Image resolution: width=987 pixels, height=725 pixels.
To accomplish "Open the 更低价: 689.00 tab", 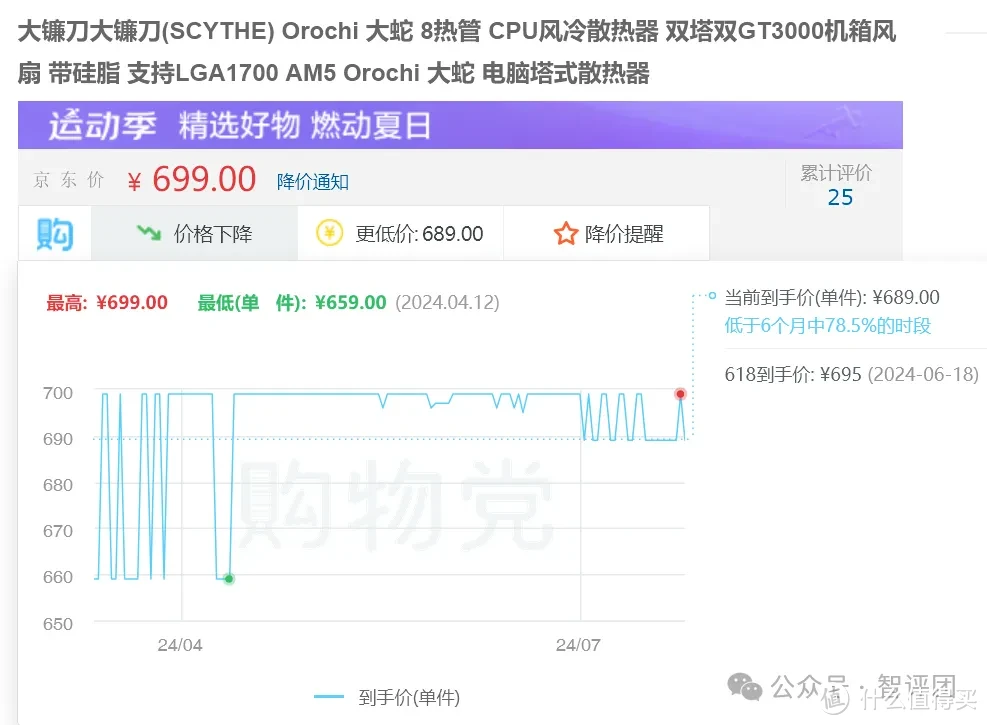I will 400,233.
